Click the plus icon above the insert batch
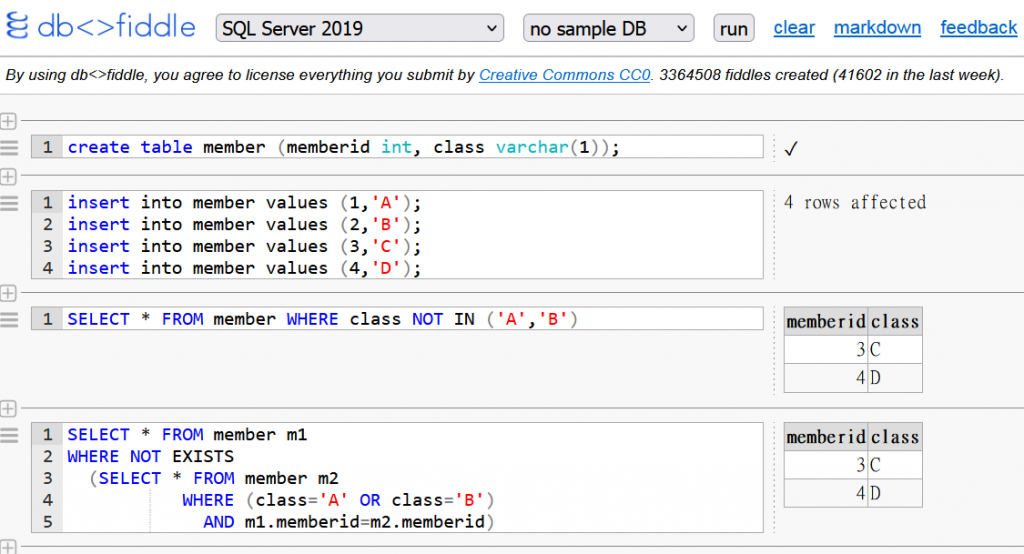Screen dimensions: 1024x554 click(8, 176)
